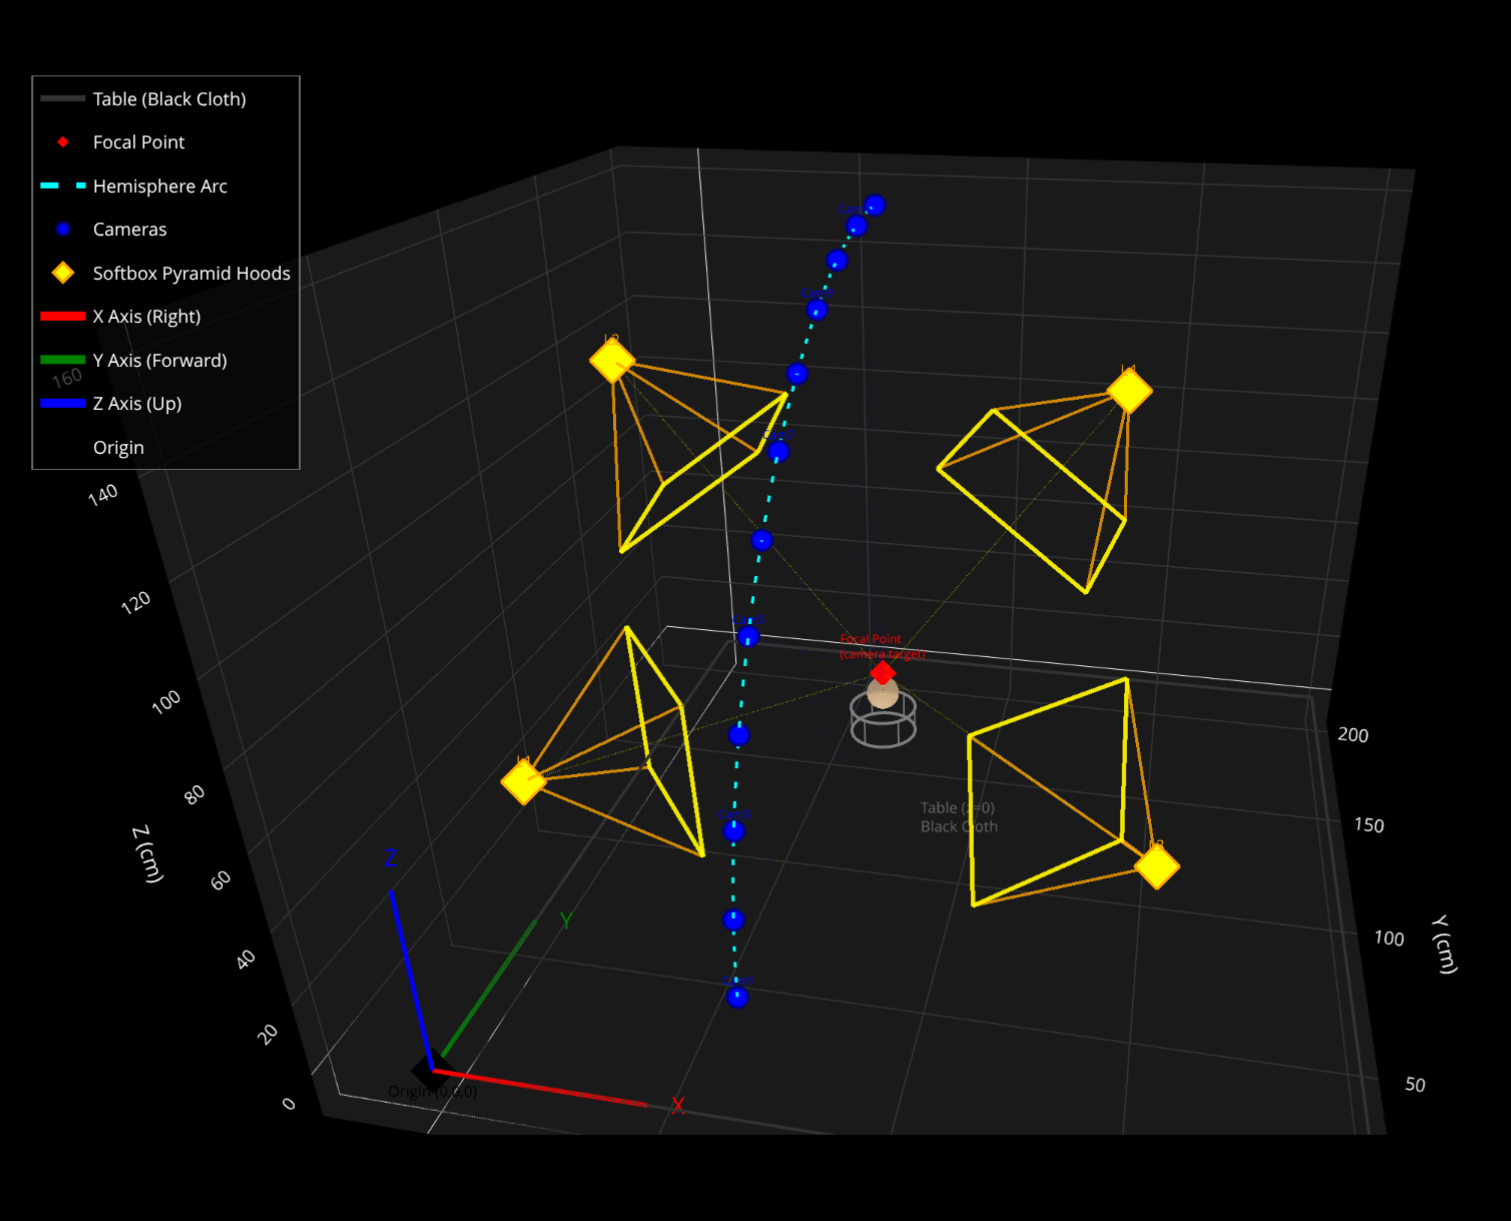The image size is (1511, 1221).
Task: Click the lower-left yellow softbox diamond
Action: click(x=523, y=781)
